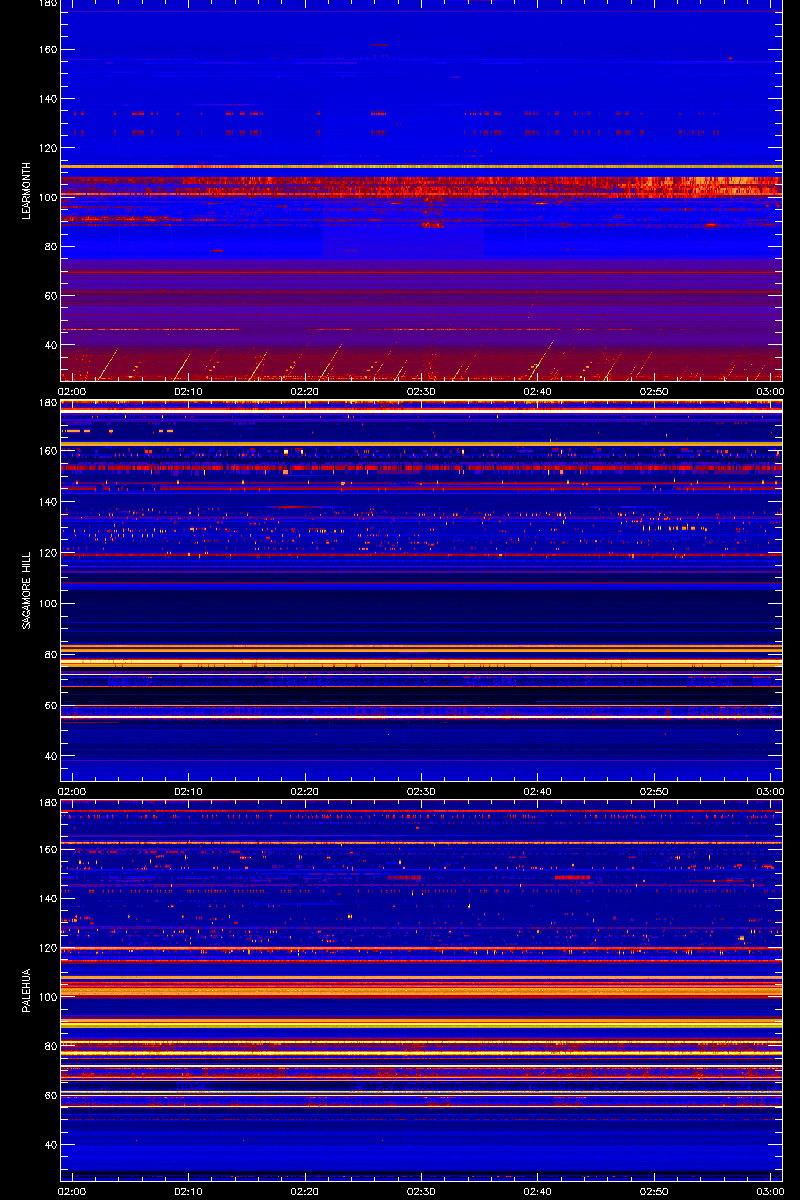
Task: Click 02:40 time label under Palehua panel
Action: [x=537, y=1191]
